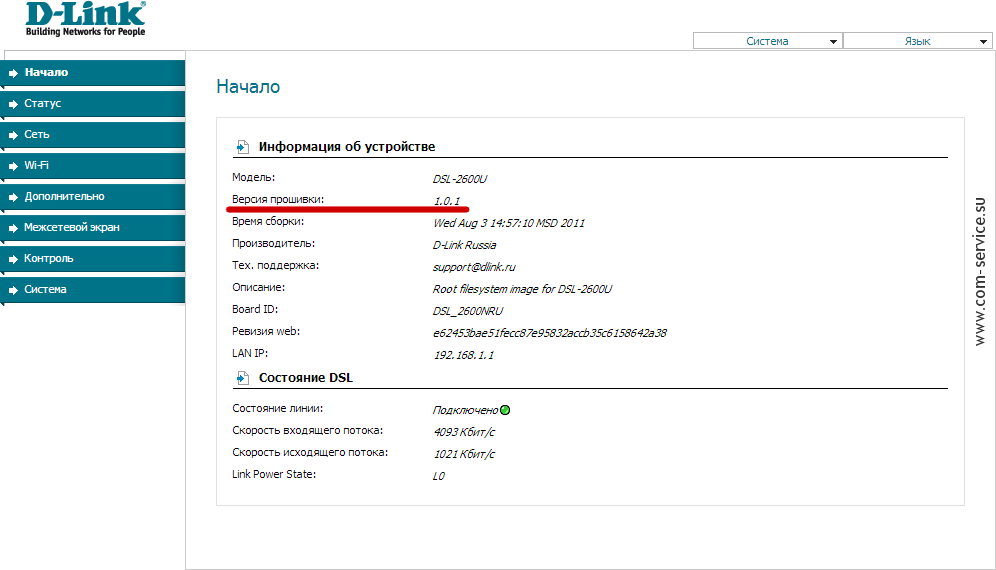Viewport: 996px width, 570px height.
Task: Click model value DSL-2600U
Action: coord(460,179)
